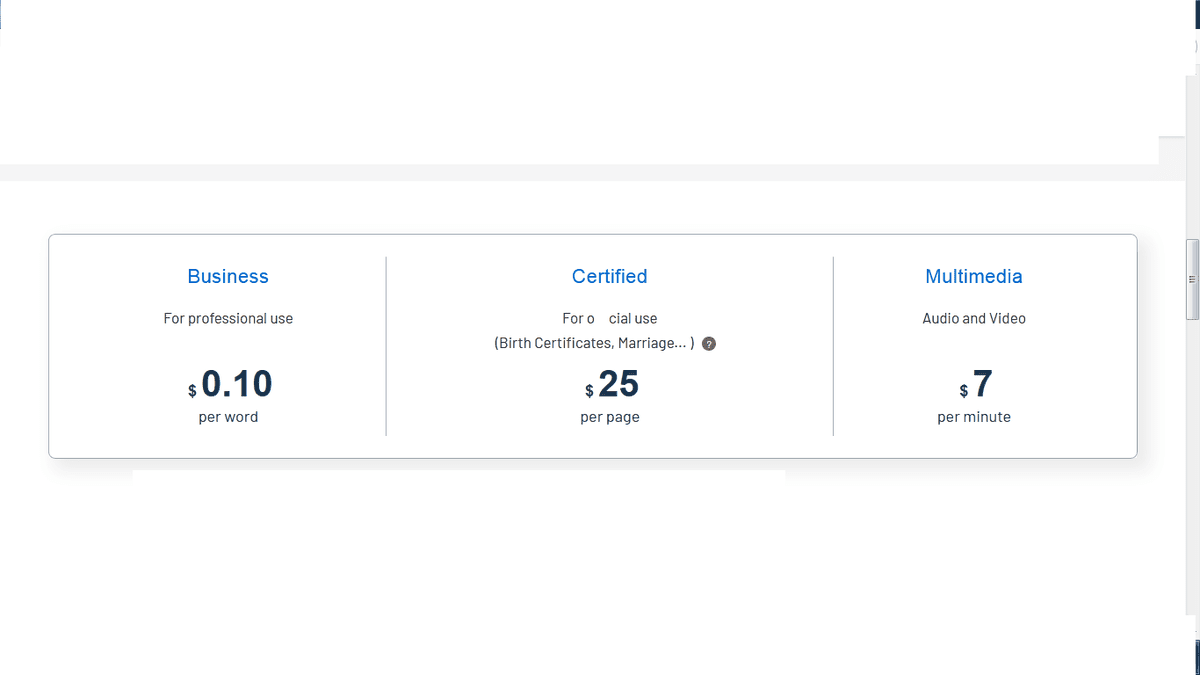Select the Certified translation heading
This screenshot has height=675, width=1200.
click(609, 277)
